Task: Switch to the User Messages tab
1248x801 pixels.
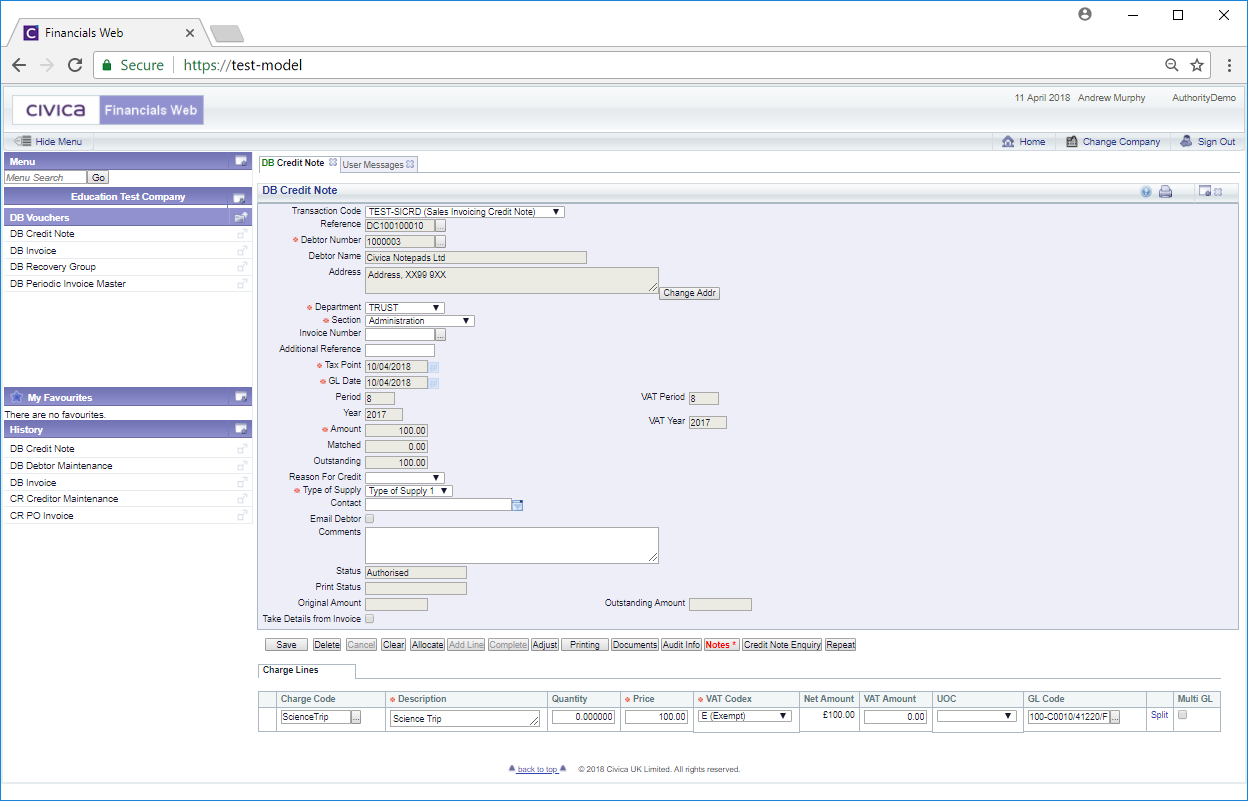Action: (x=373, y=164)
